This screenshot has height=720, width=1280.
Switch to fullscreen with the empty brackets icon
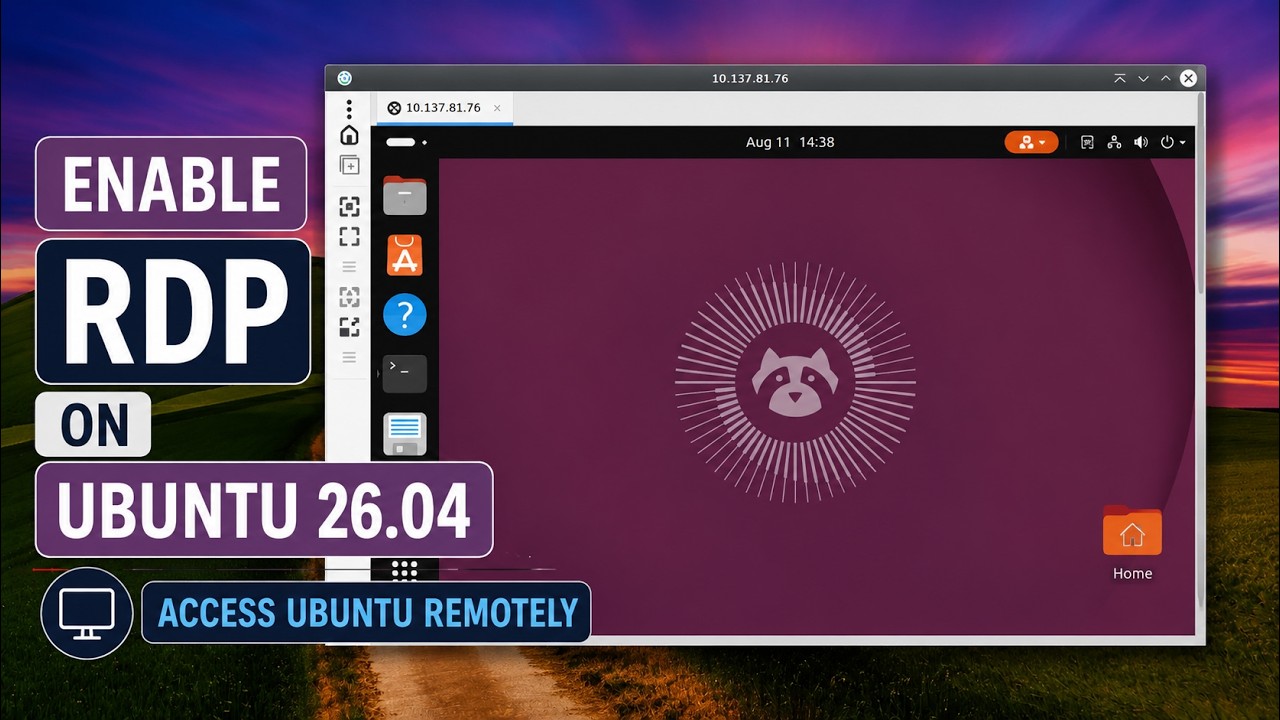pos(349,237)
